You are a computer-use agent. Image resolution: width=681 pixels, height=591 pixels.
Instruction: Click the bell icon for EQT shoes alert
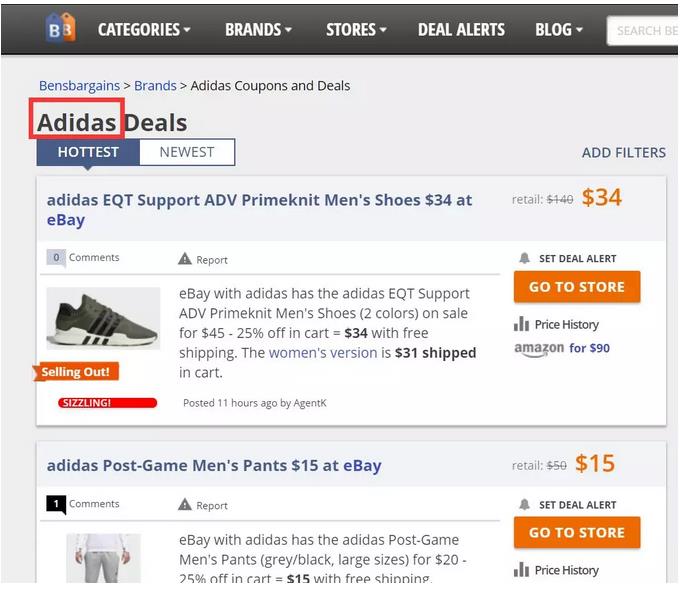click(x=525, y=258)
